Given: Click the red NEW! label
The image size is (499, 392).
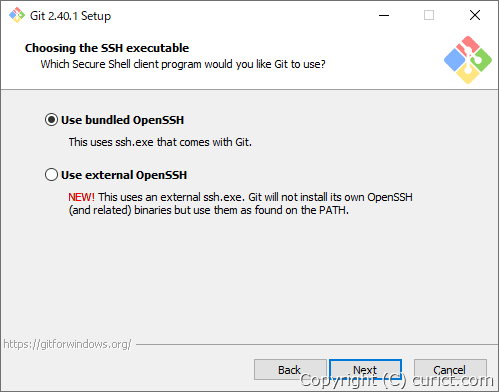Looking at the screenshot, I should [81, 197].
